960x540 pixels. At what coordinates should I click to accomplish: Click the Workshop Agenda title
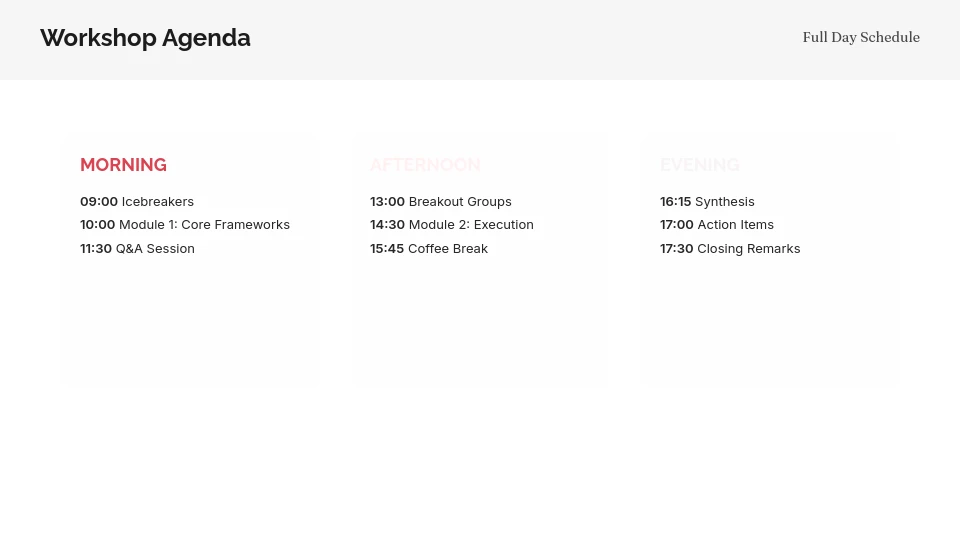point(145,38)
